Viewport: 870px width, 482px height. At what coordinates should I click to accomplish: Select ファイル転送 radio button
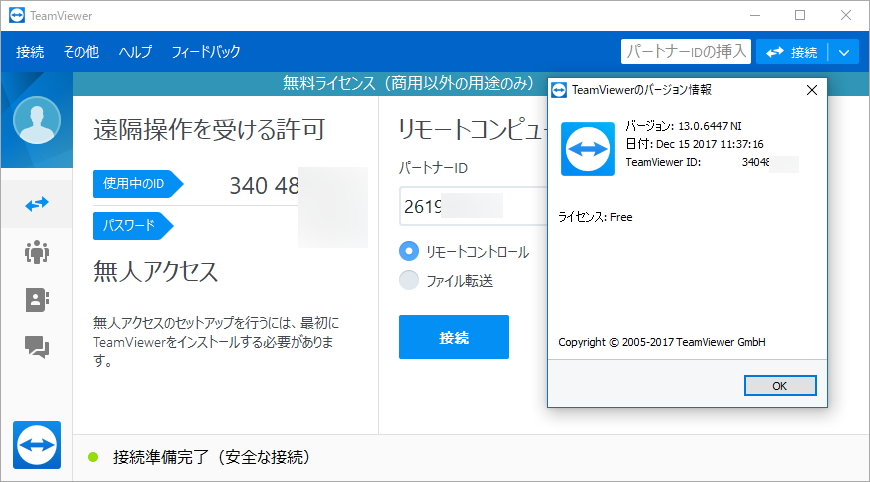[409, 280]
